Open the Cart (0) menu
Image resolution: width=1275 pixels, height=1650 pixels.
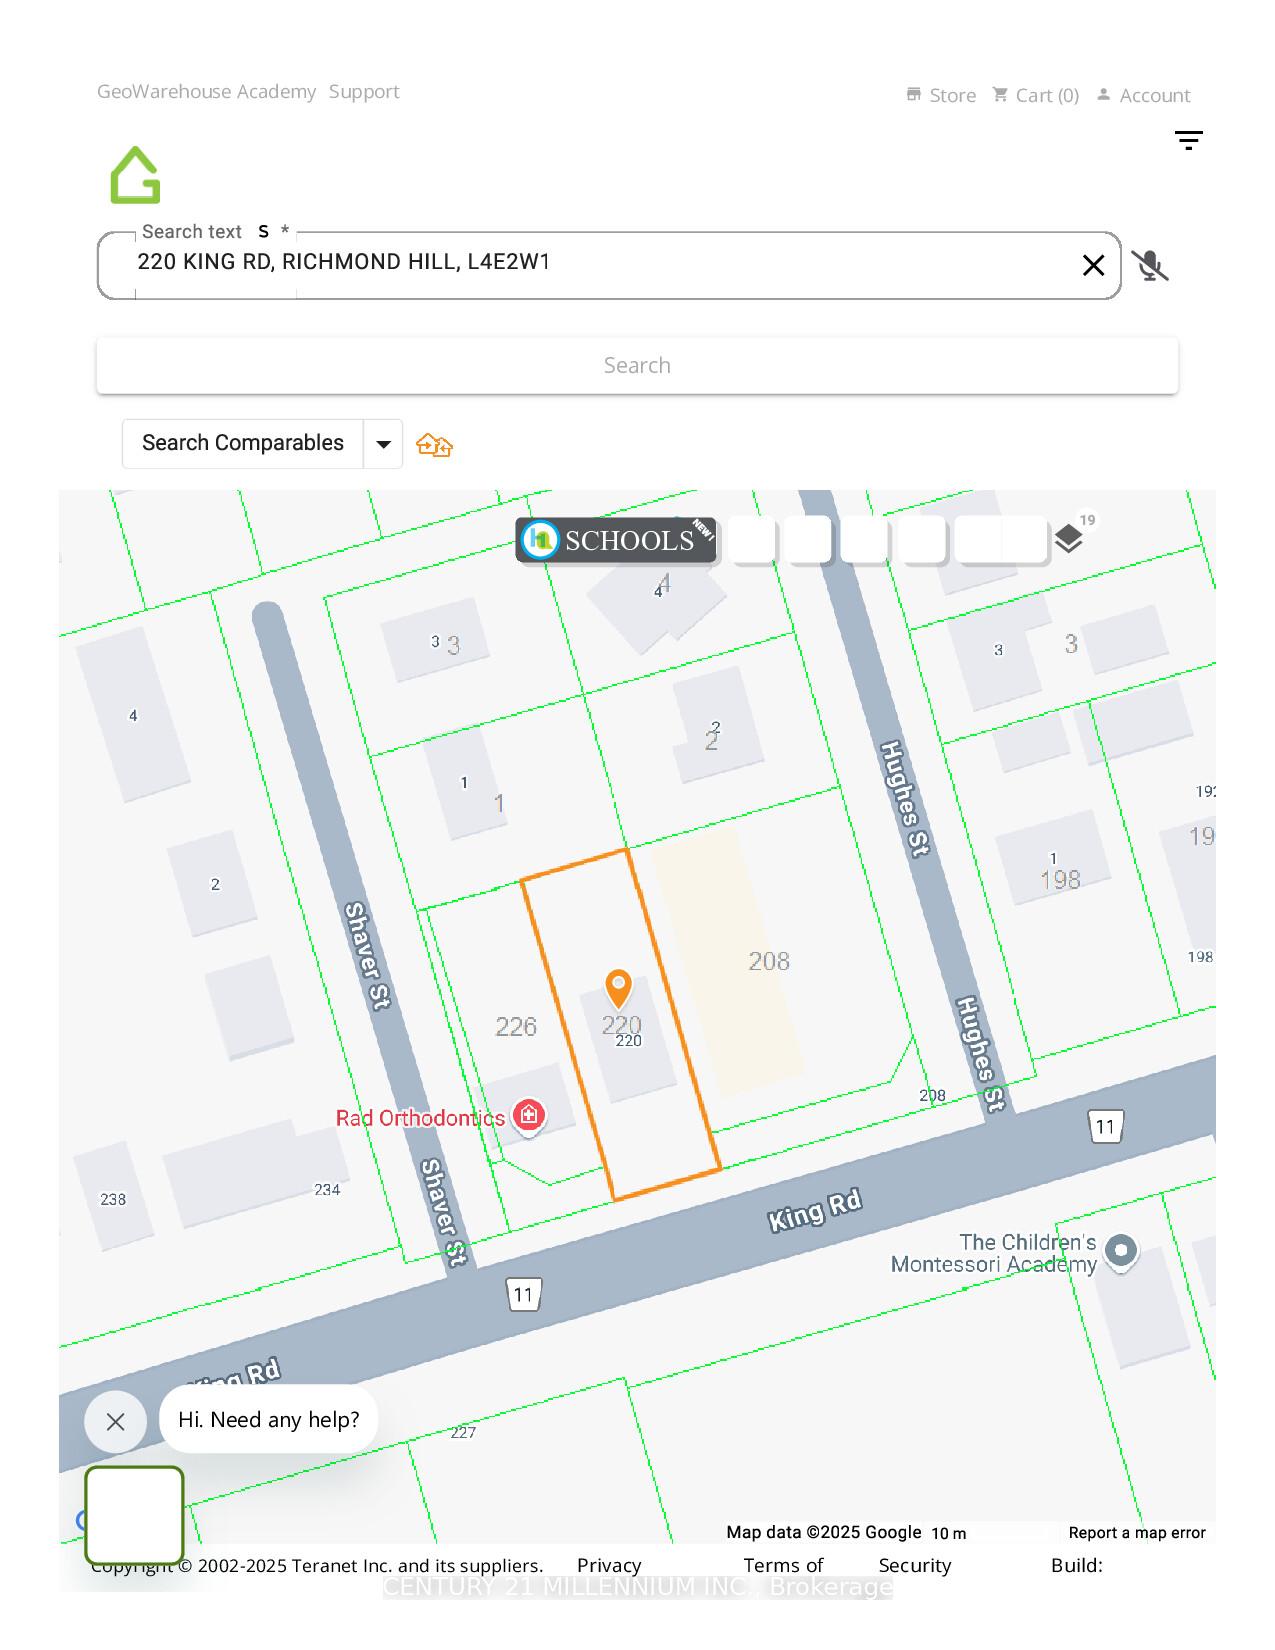1035,96
